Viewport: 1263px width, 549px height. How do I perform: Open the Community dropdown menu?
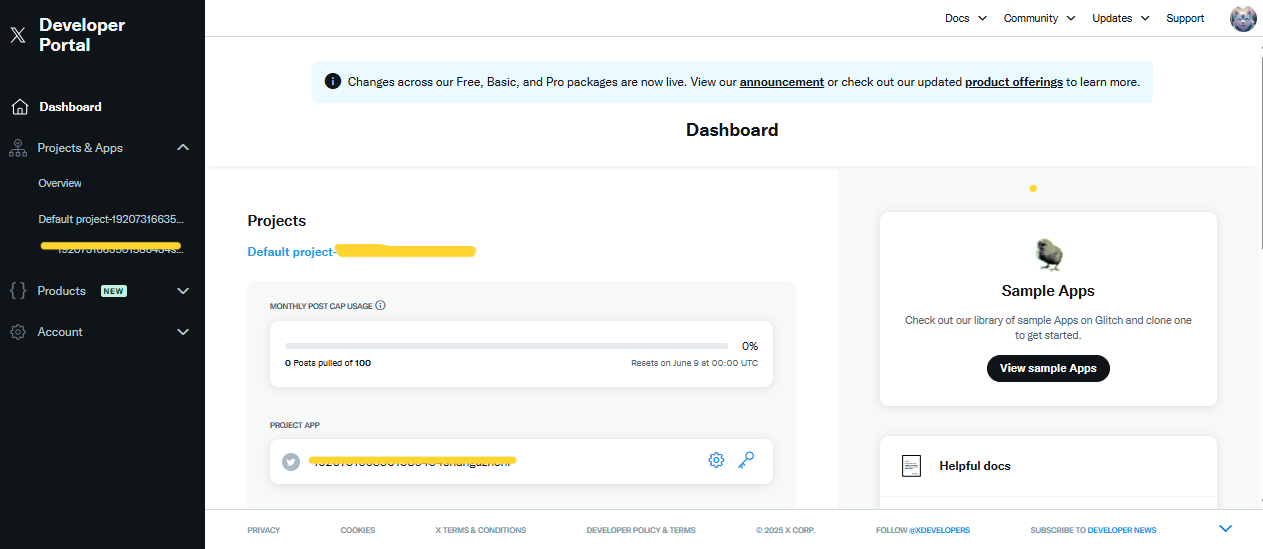(x=1039, y=18)
